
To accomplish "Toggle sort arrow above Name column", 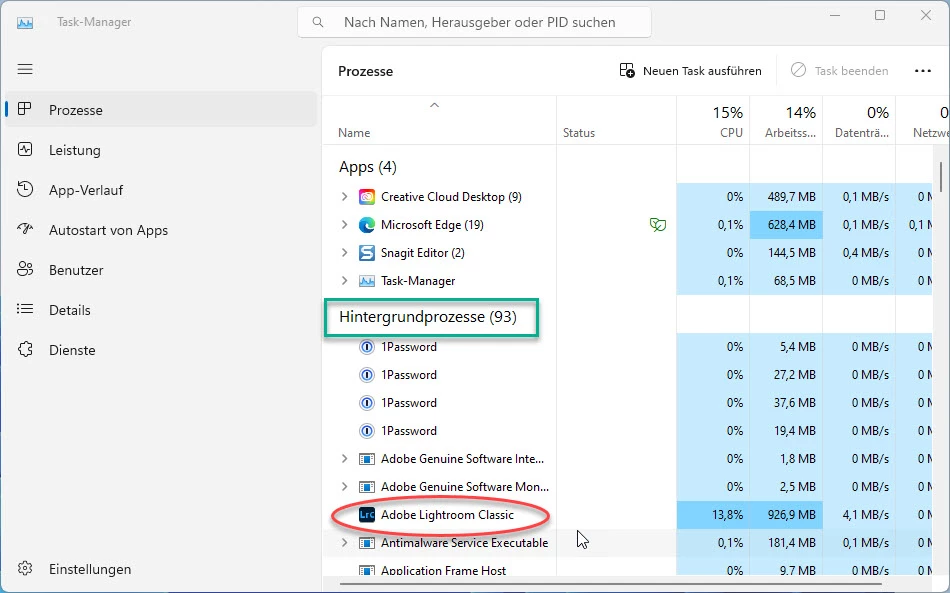I will point(434,105).
